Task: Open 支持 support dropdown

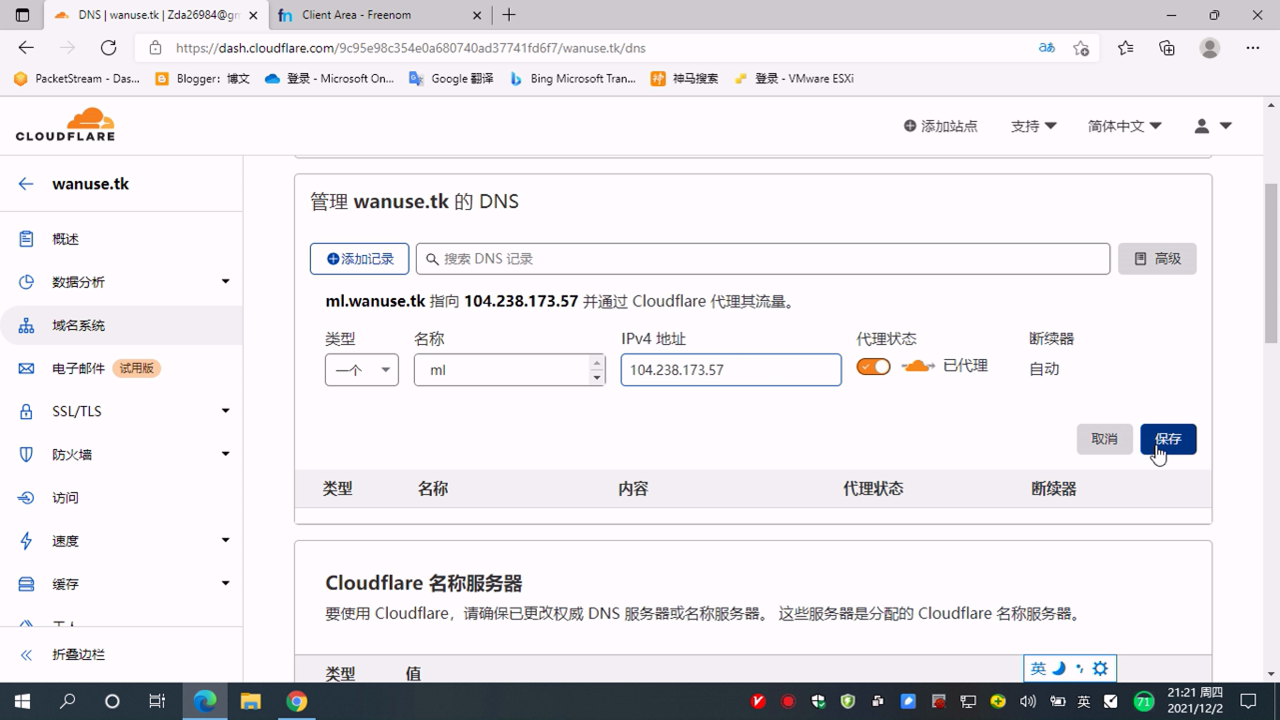Action: (1034, 126)
